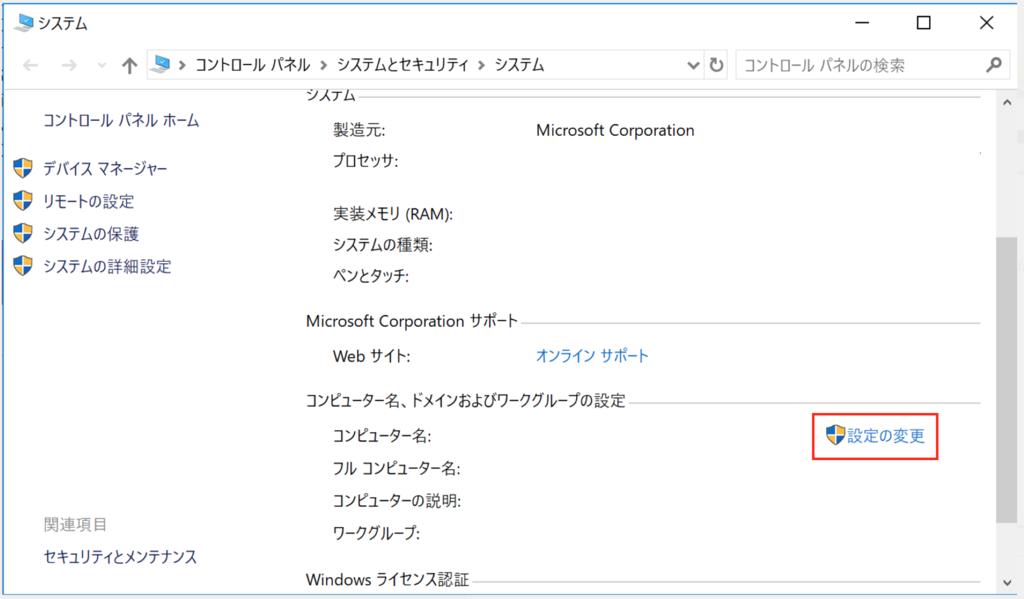The width and height of the screenshot is (1024, 599).
Task: Open the breadcrumb computer icon dropdown
Action: point(160,64)
